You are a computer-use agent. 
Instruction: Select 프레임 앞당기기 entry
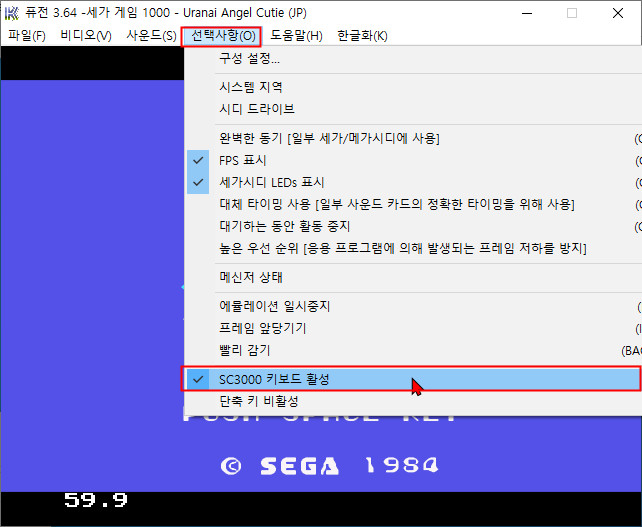414,328
